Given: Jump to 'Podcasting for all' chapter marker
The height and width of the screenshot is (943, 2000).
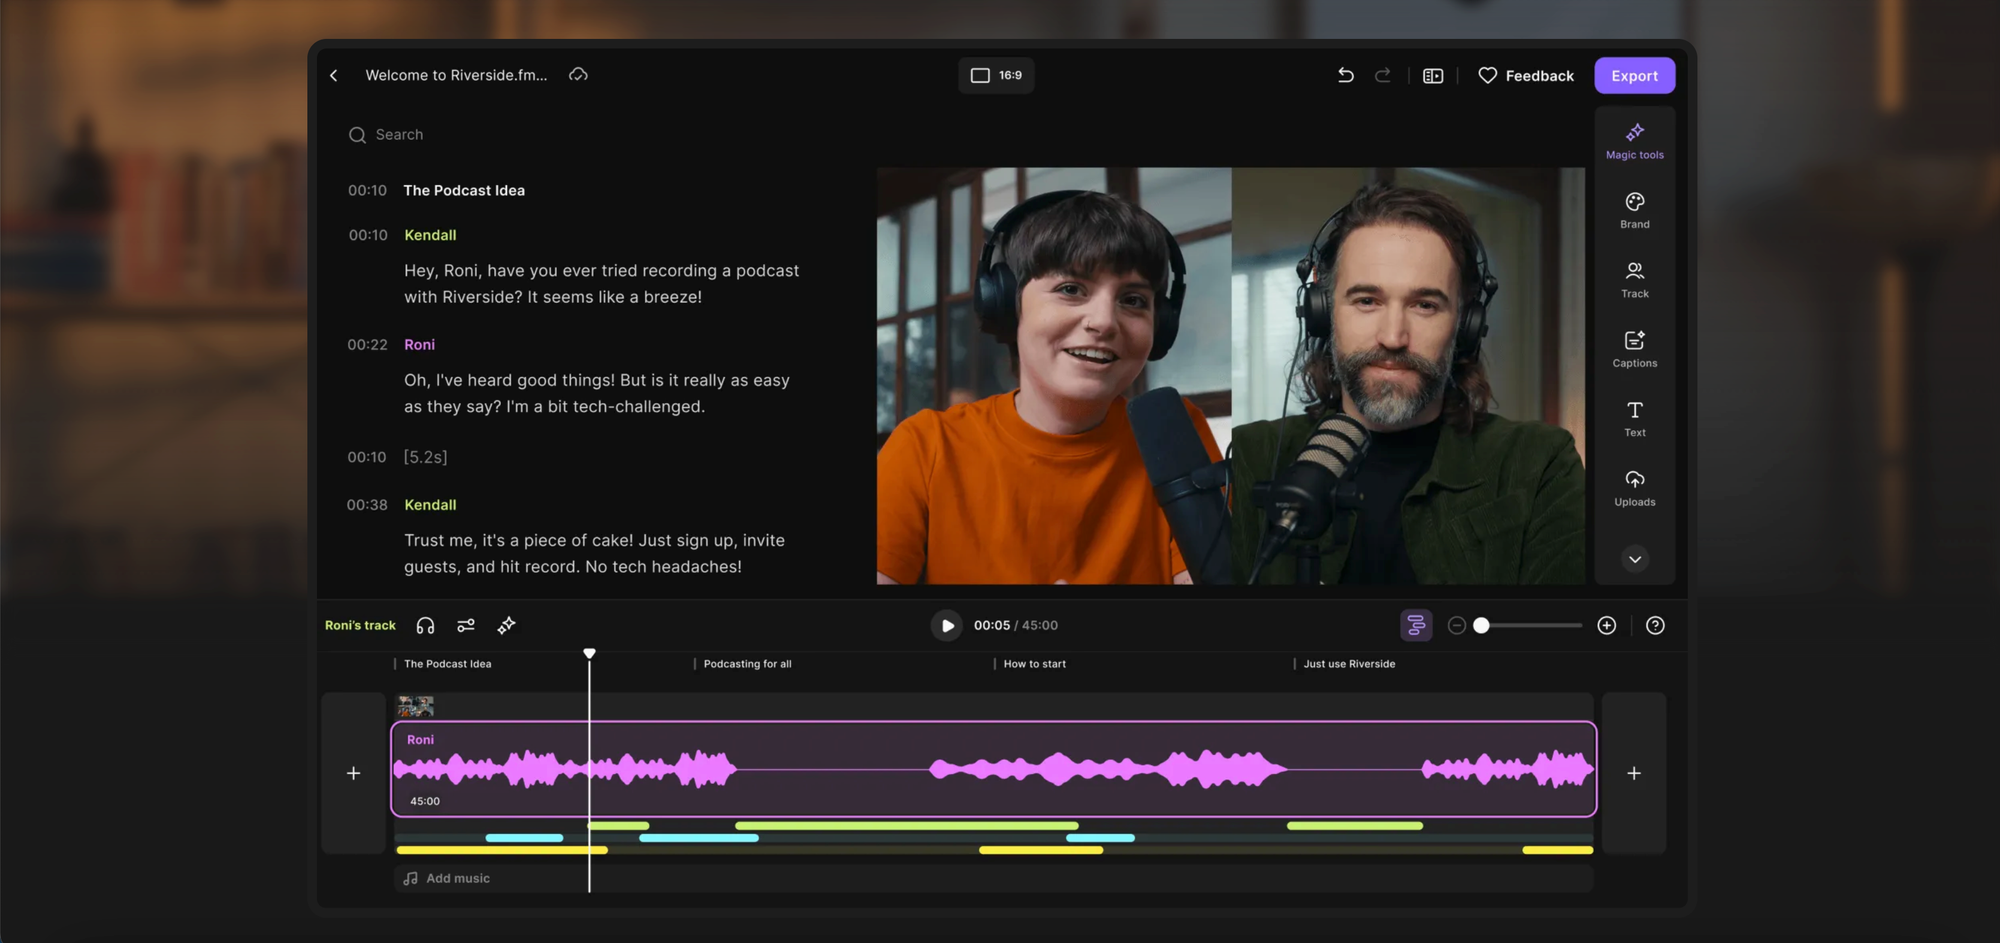Looking at the screenshot, I should click(x=747, y=664).
